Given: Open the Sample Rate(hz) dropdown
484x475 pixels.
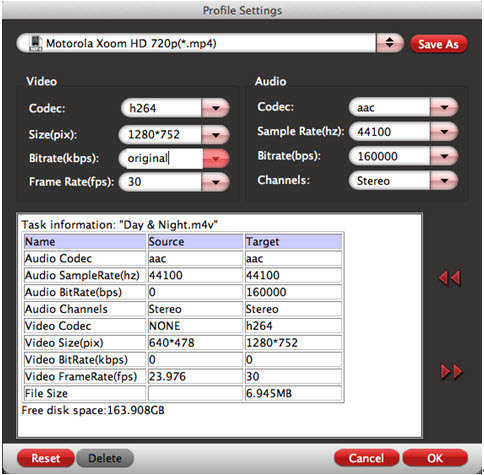Looking at the screenshot, I should click(x=444, y=132).
